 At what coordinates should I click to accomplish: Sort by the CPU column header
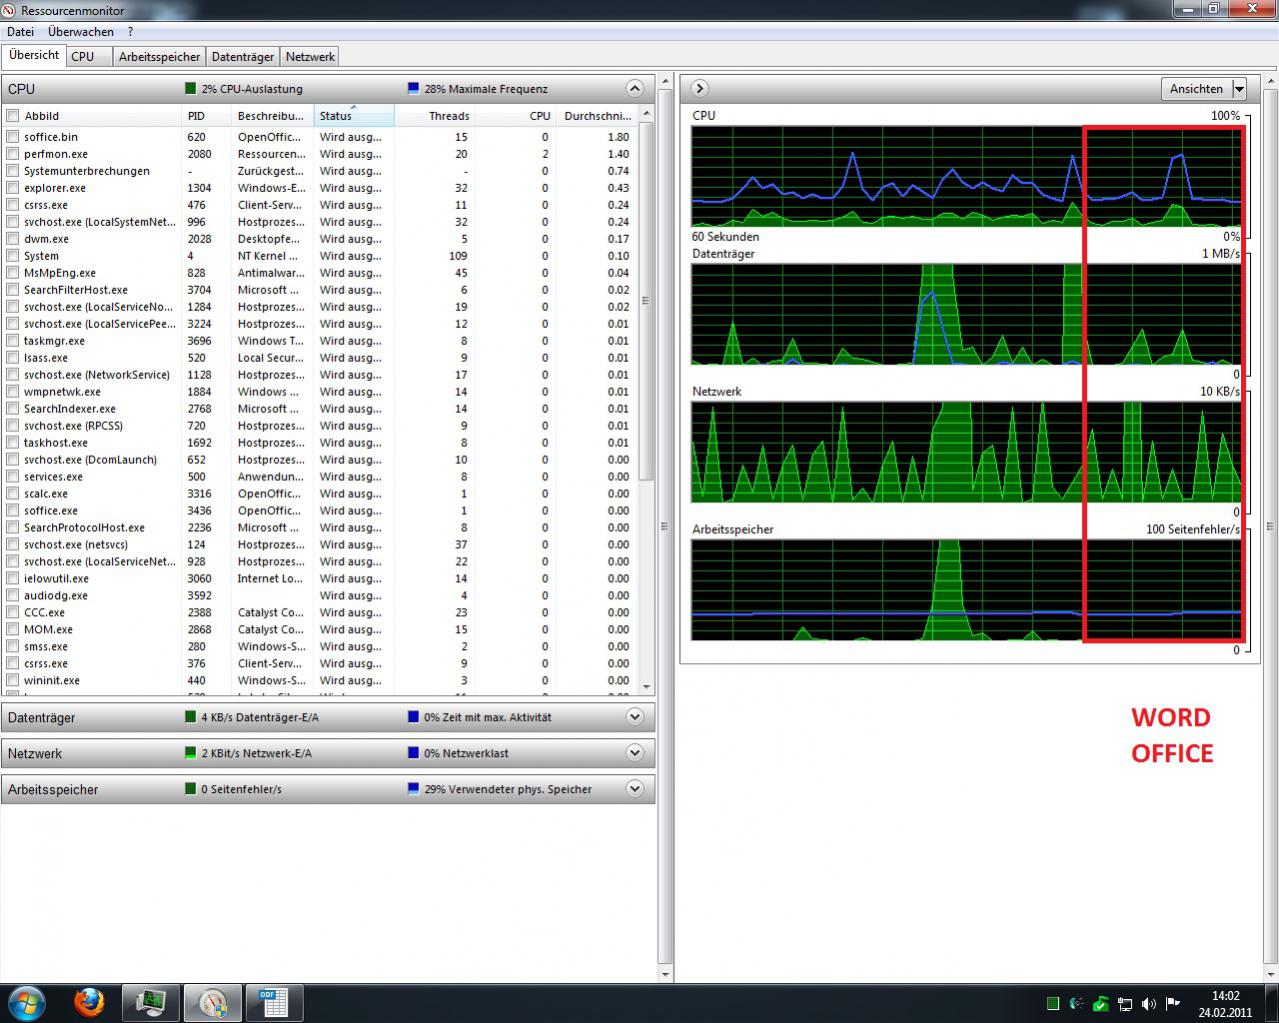tap(514, 116)
